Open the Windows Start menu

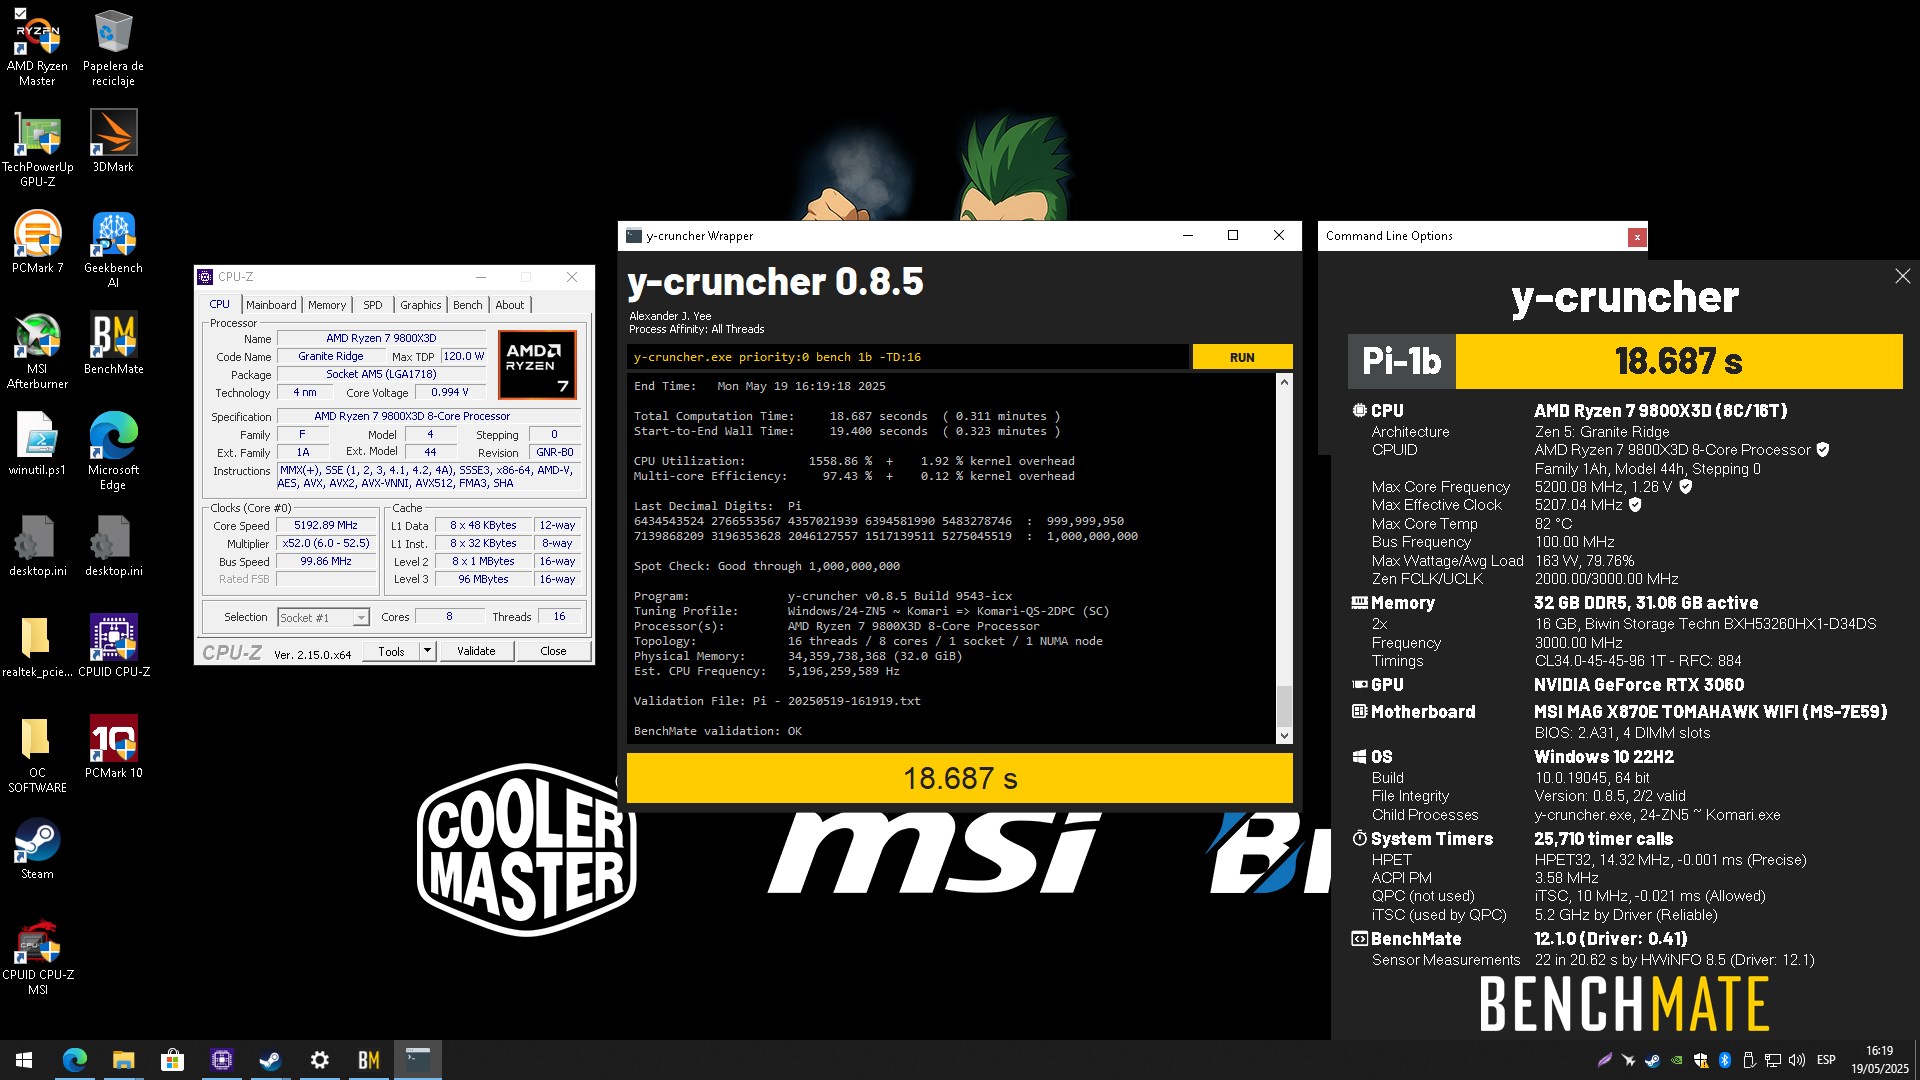(x=24, y=1060)
